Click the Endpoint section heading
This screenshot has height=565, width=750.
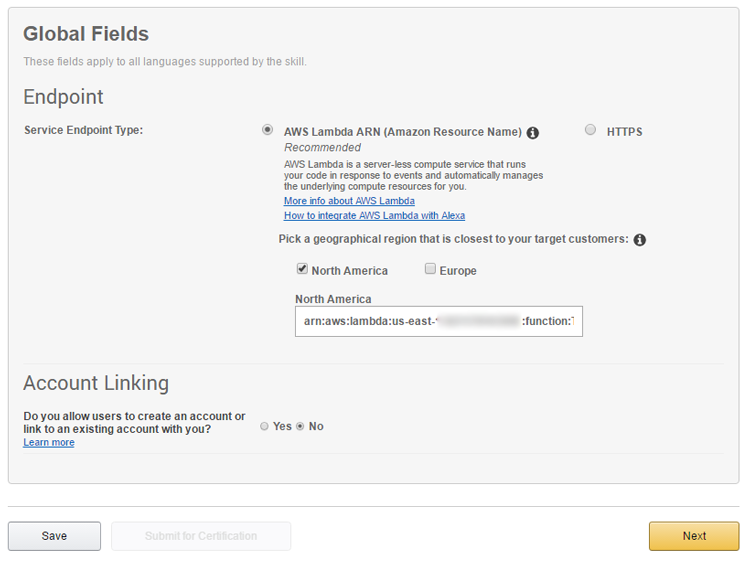63,97
